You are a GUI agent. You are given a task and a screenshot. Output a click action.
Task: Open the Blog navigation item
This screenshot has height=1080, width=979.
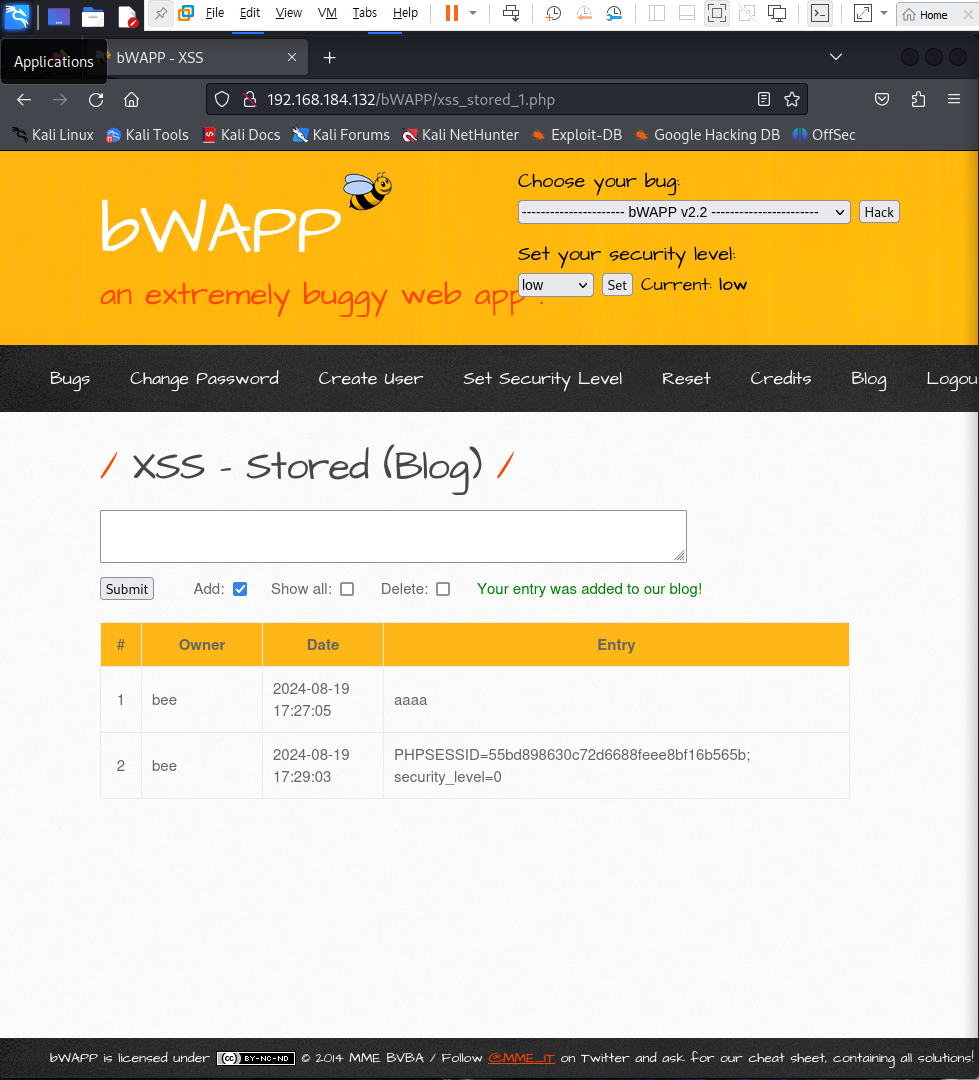(869, 379)
